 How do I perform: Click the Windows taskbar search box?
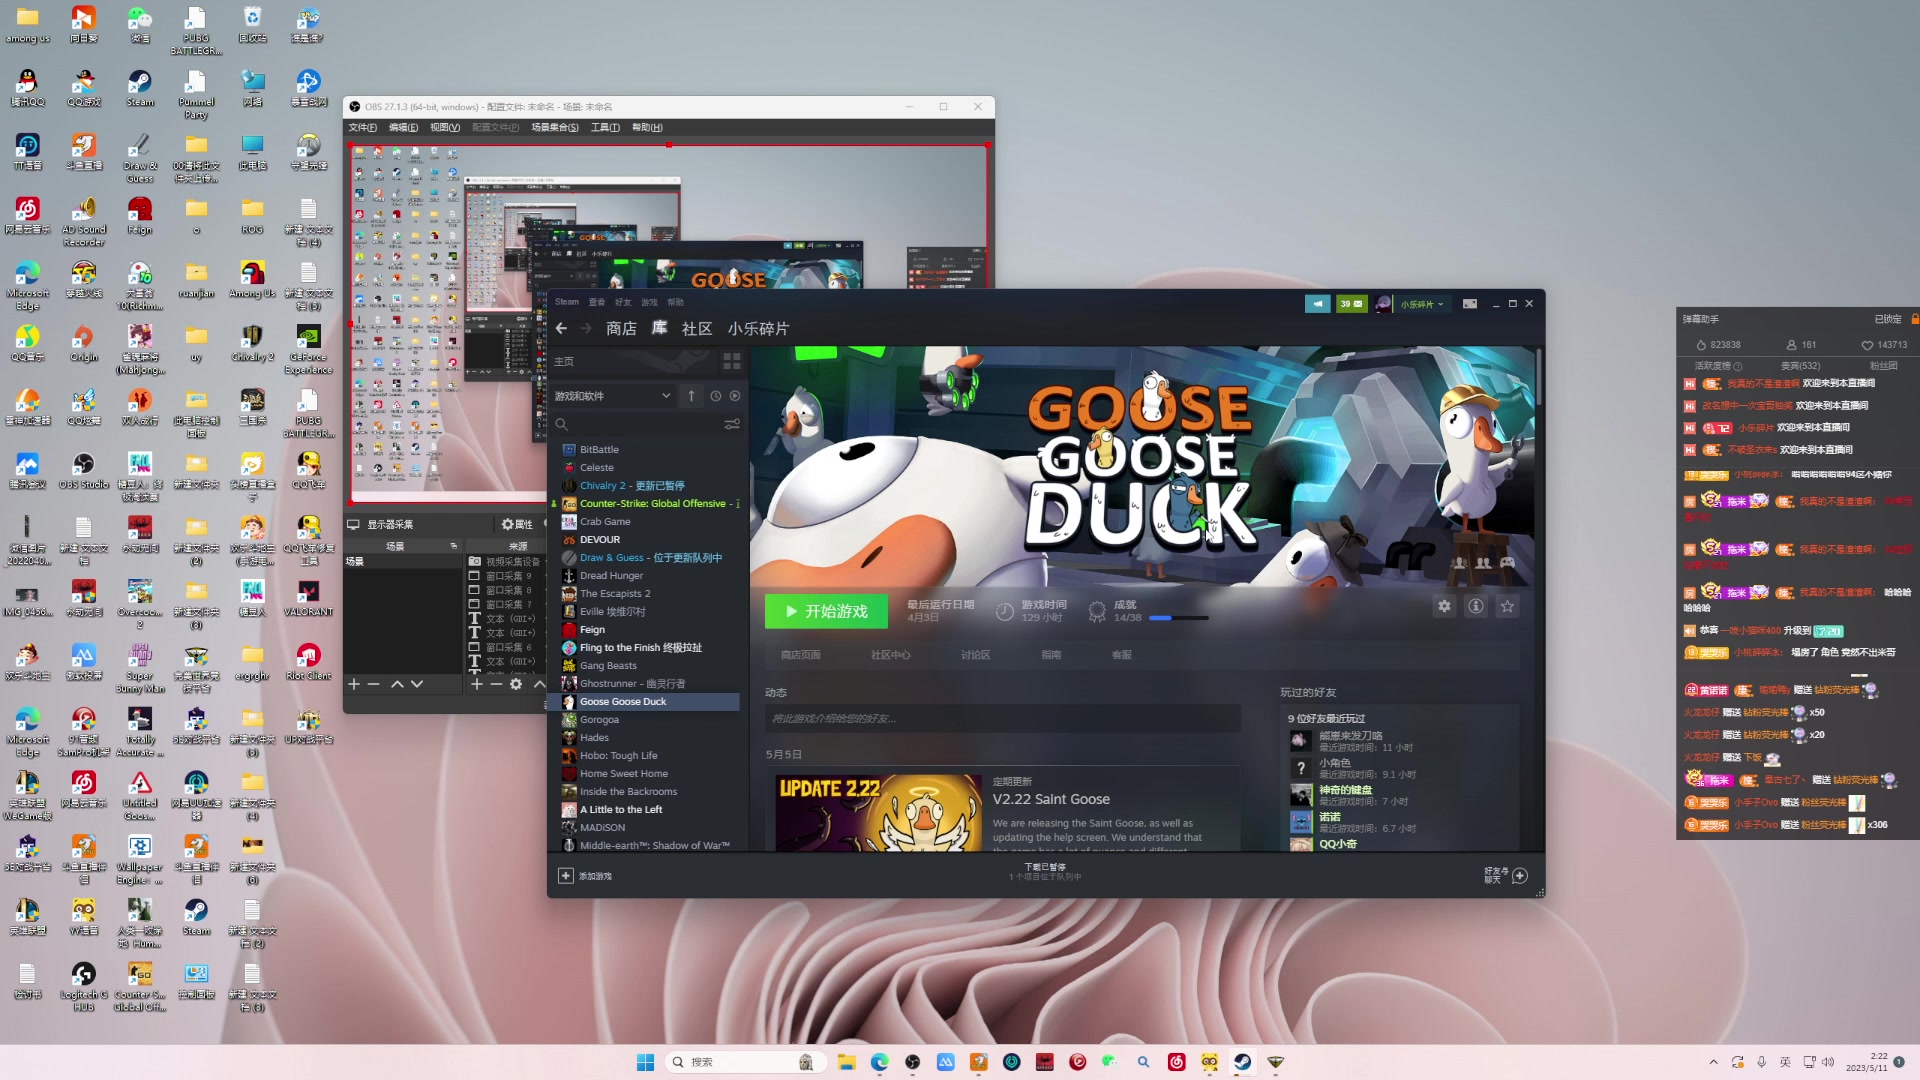(x=746, y=1062)
